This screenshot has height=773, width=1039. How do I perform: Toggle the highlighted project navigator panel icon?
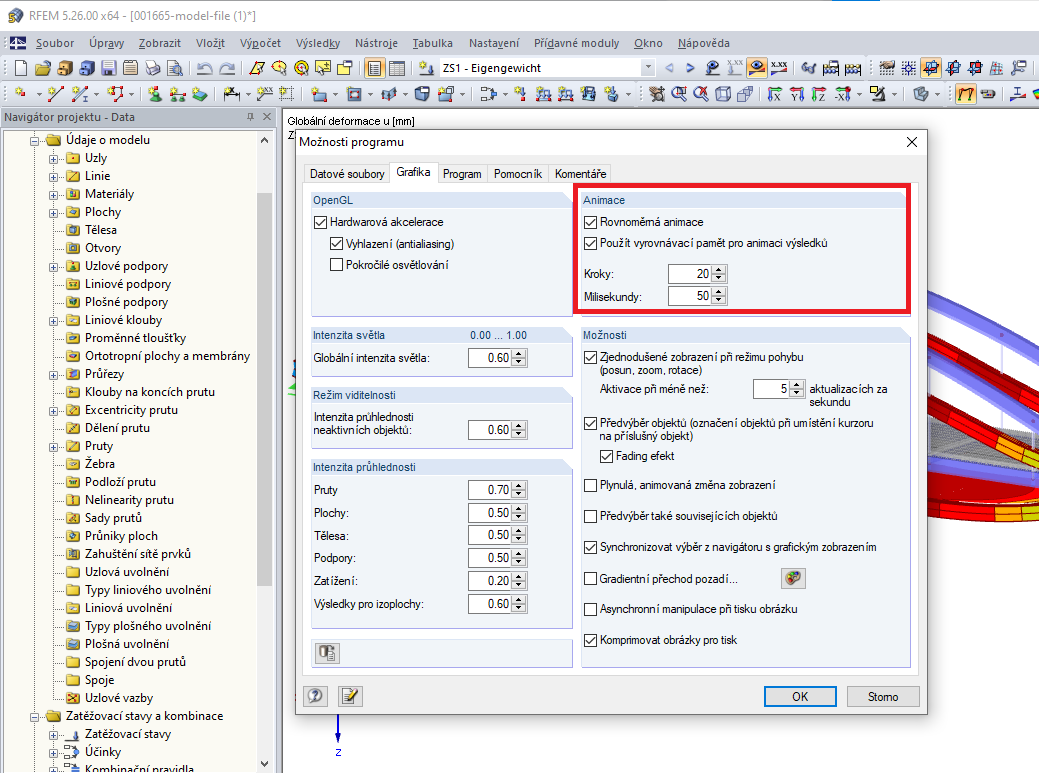pyautogui.click(x=374, y=68)
